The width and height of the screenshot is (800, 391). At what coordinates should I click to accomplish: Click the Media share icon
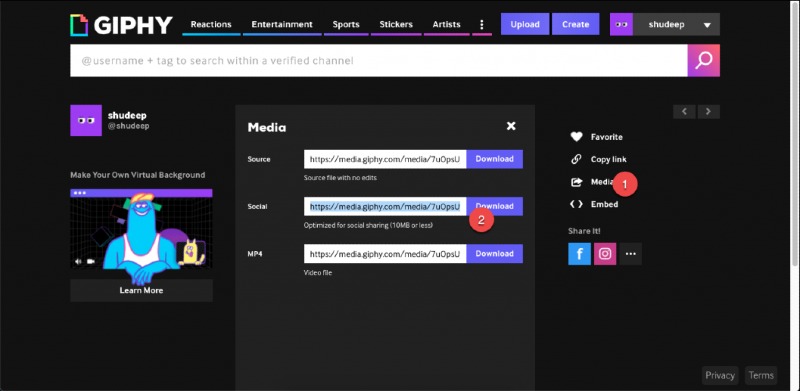[576, 182]
